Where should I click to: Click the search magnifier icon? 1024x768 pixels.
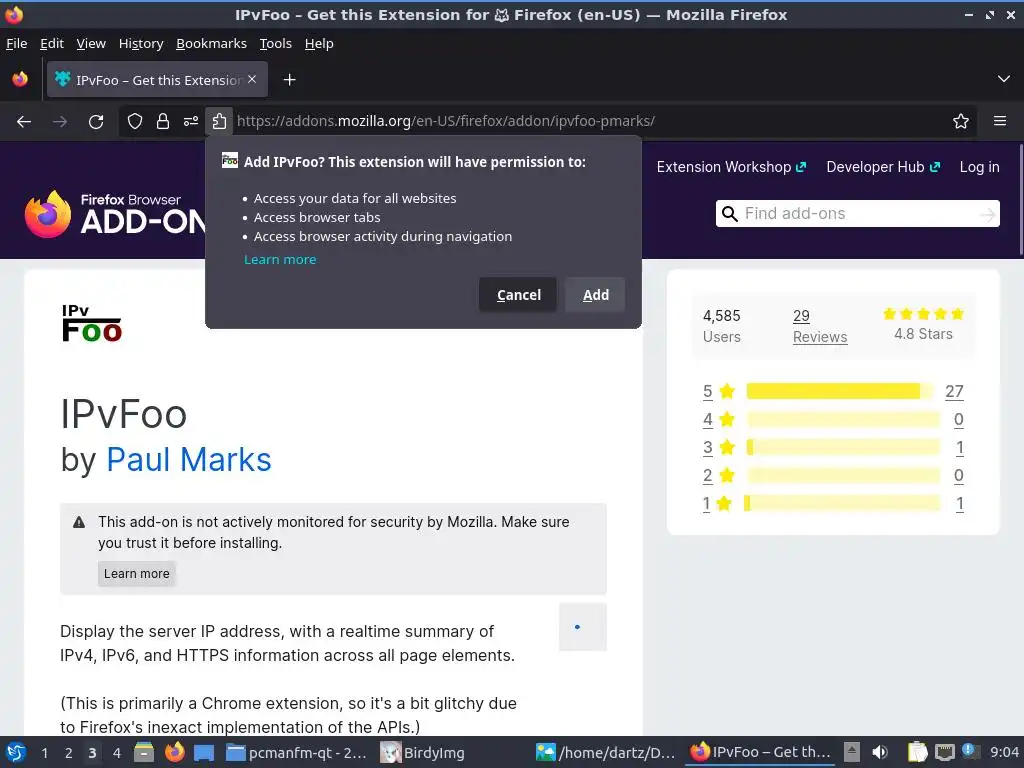pos(729,214)
